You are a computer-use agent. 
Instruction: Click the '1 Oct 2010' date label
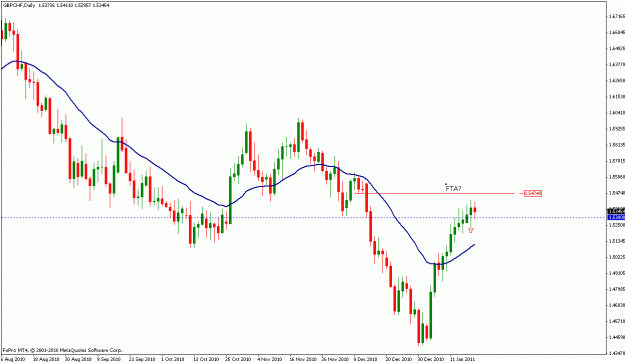[x=173, y=359]
